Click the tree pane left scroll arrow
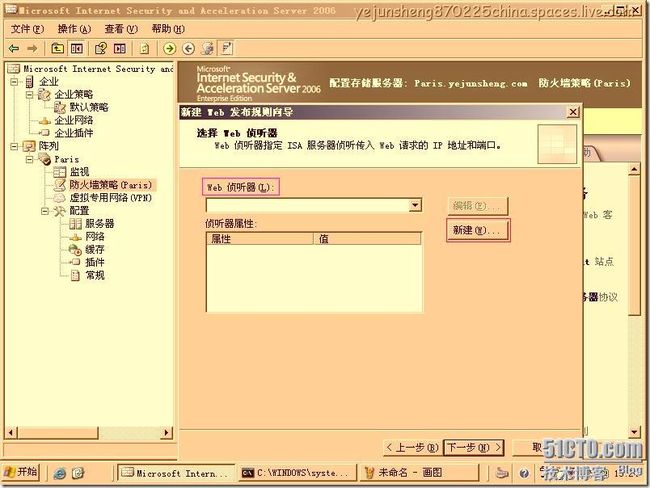The image size is (650, 488). tap(11, 433)
